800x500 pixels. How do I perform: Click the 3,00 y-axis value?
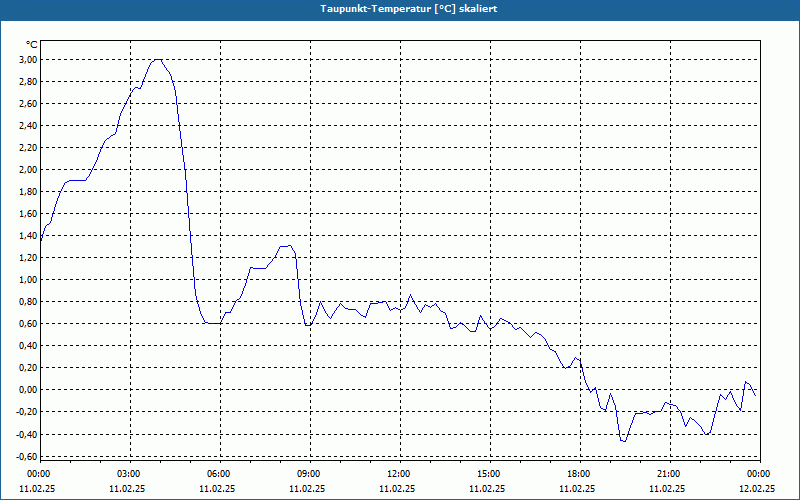[x=28, y=60]
